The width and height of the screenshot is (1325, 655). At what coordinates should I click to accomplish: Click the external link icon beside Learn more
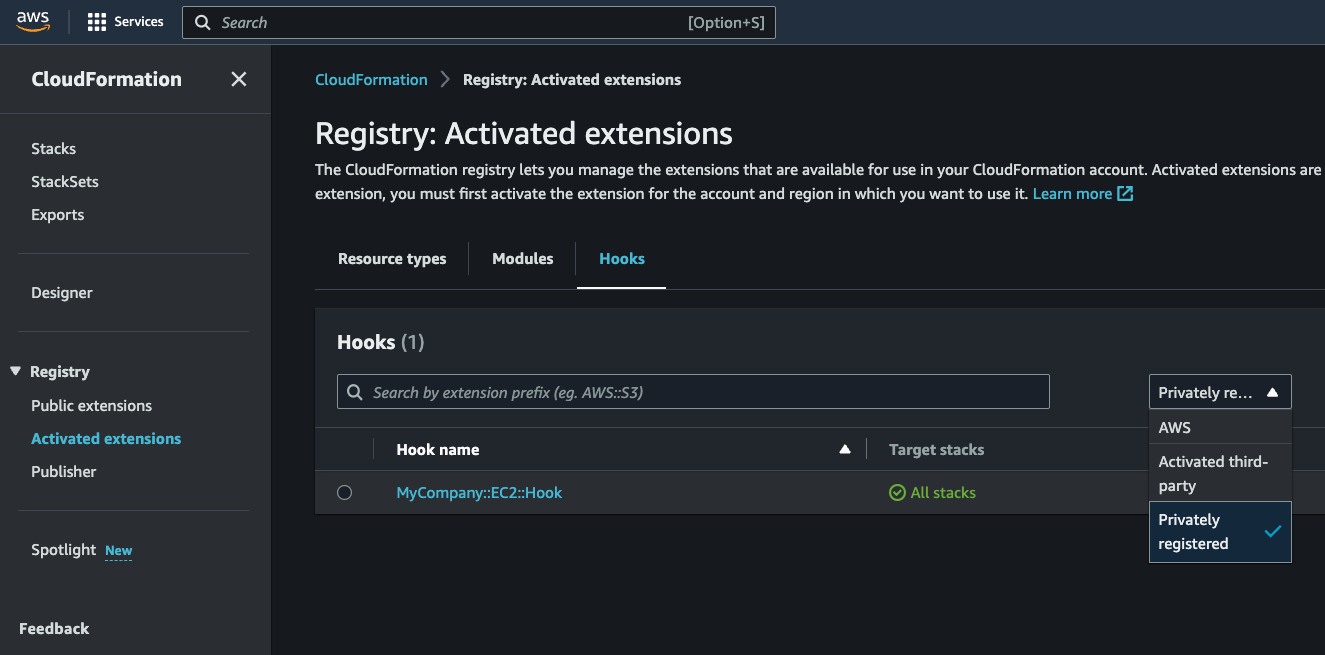click(x=1125, y=193)
